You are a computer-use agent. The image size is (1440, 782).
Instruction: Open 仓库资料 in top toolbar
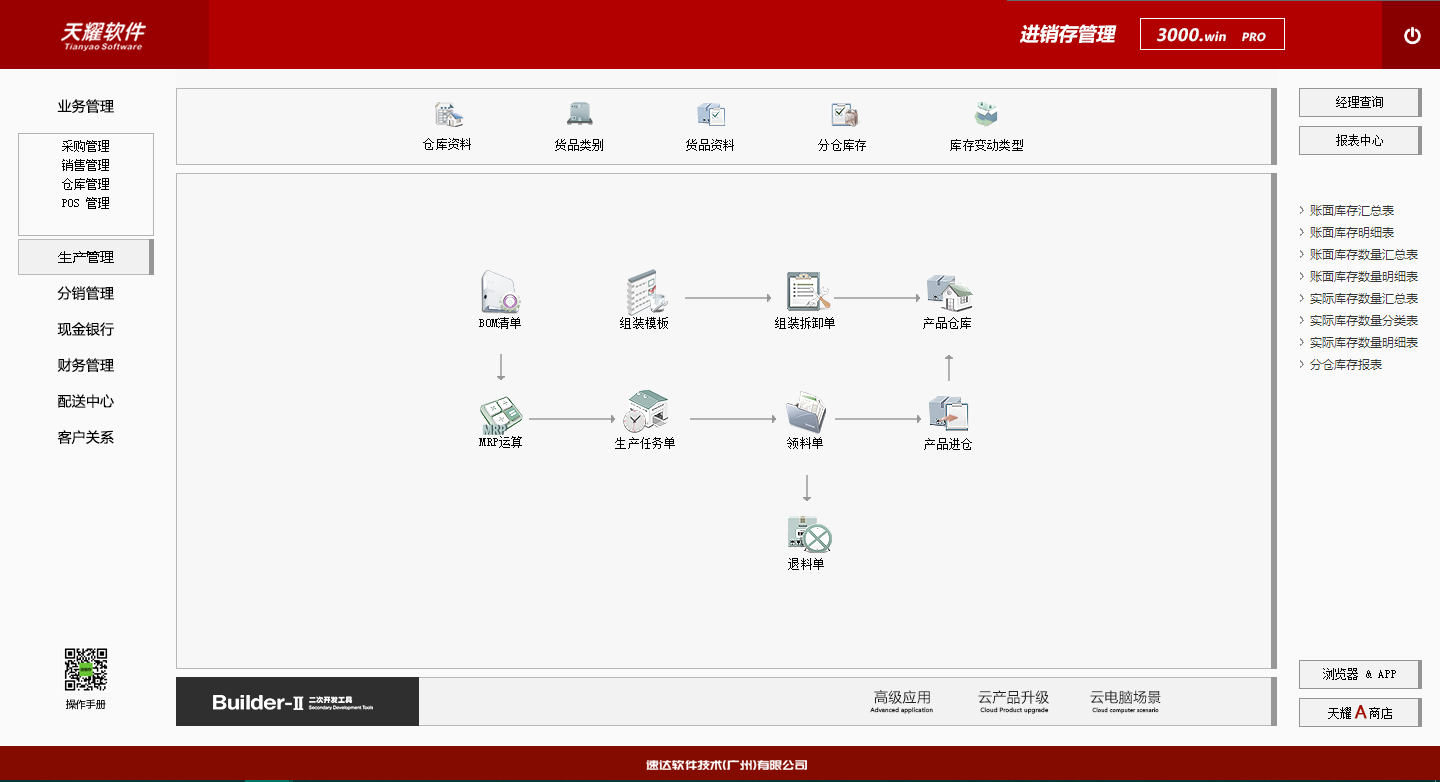tap(447, 115)
